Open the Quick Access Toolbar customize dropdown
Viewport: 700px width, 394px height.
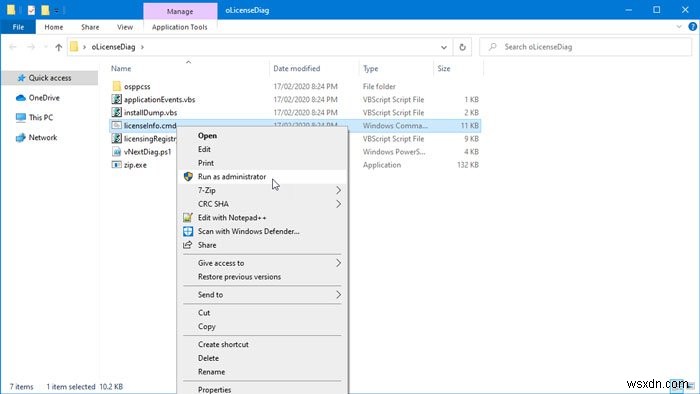click(x=57, y=10)
